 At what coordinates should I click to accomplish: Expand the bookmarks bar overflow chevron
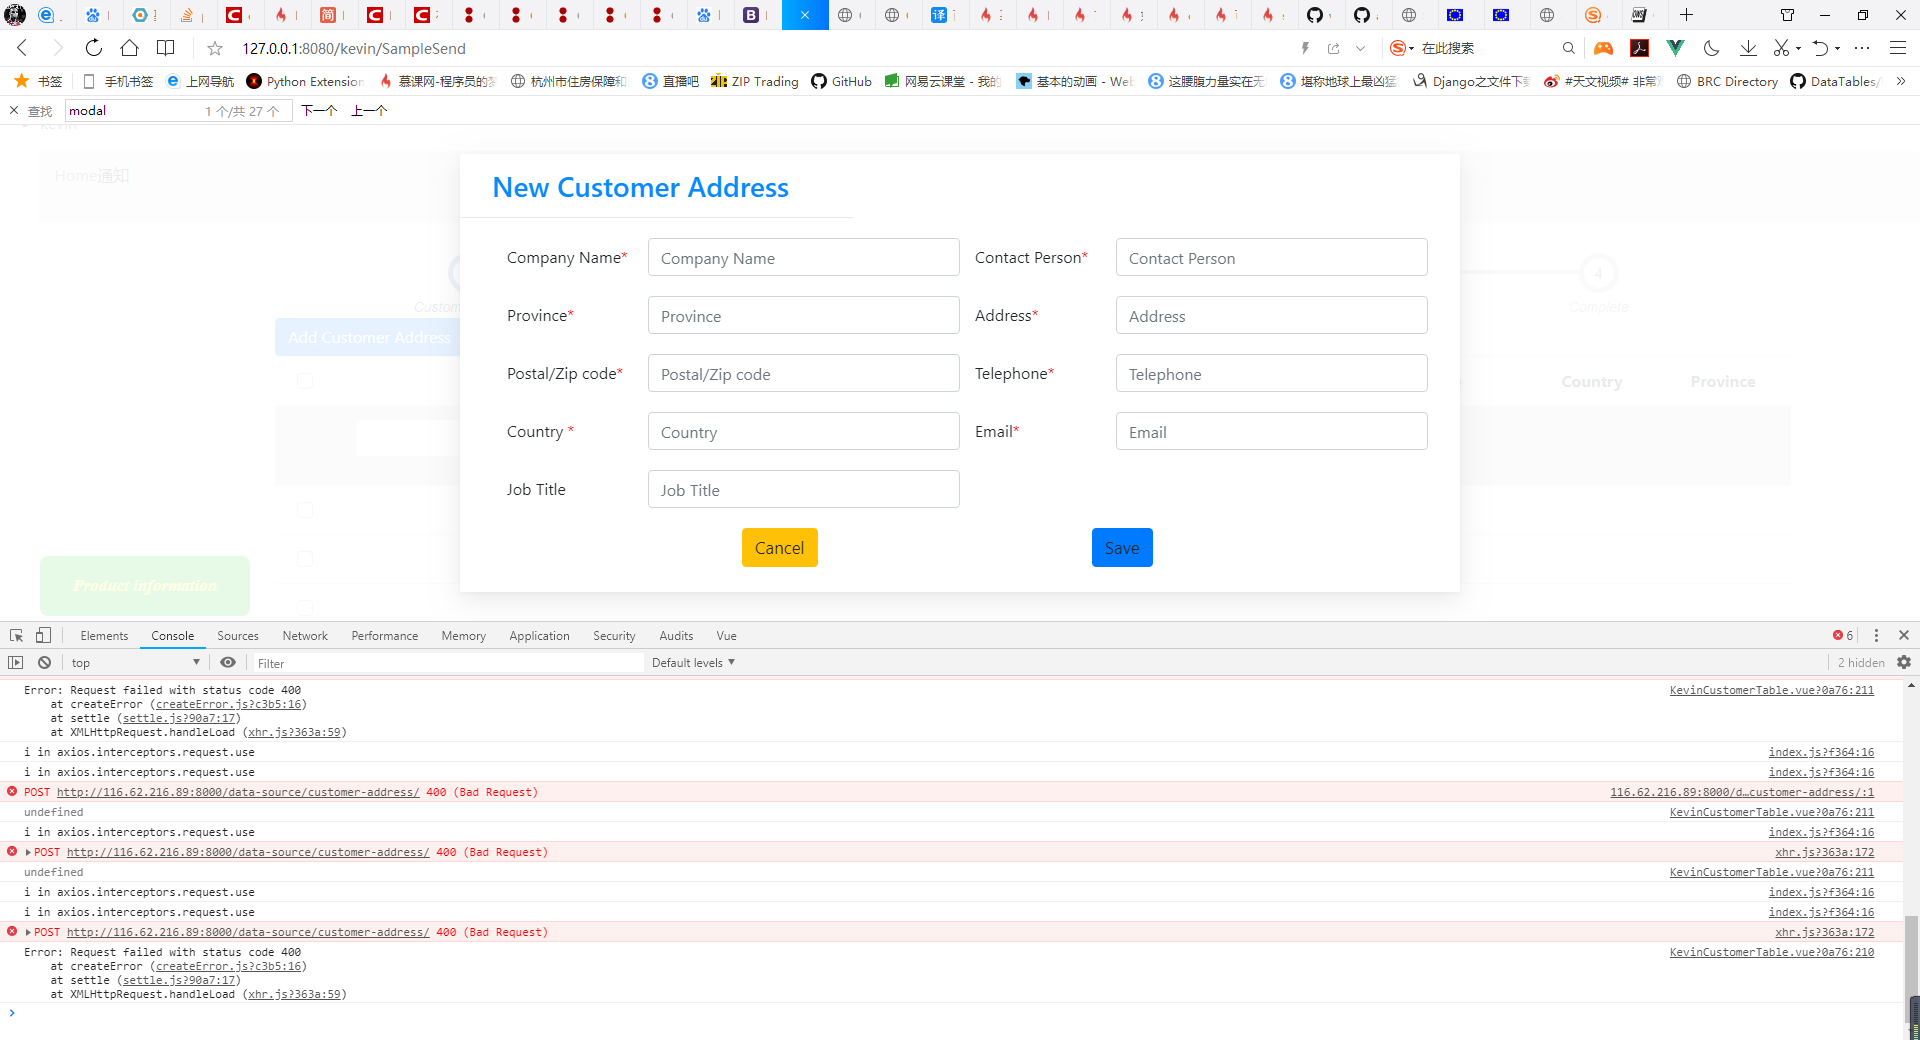[x=1901, y=81]
